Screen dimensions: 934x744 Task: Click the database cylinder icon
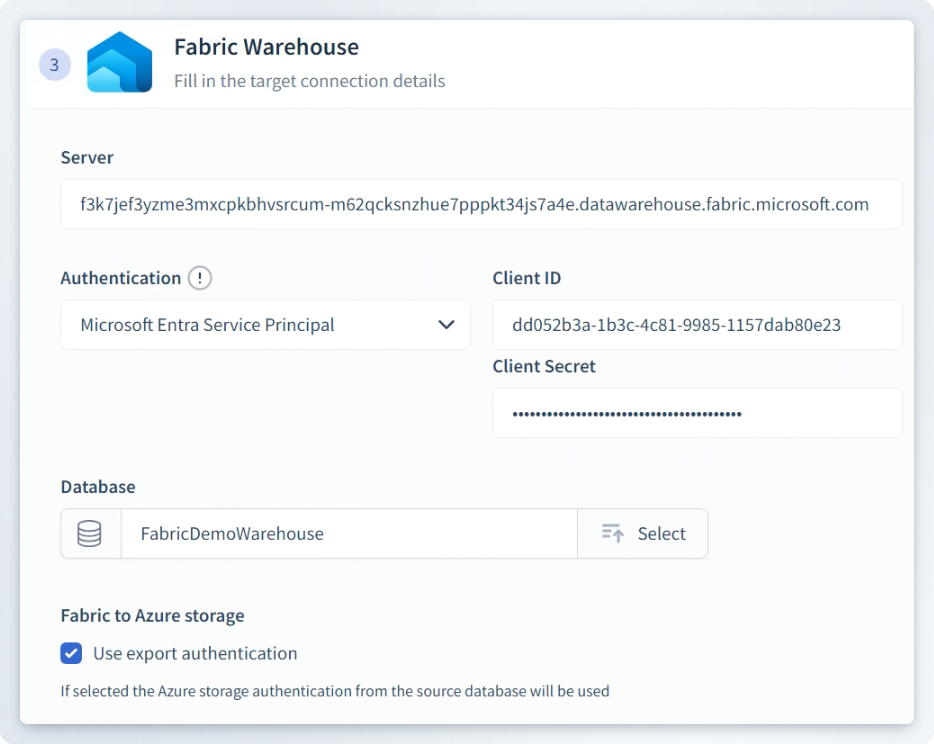click(90, 534)
